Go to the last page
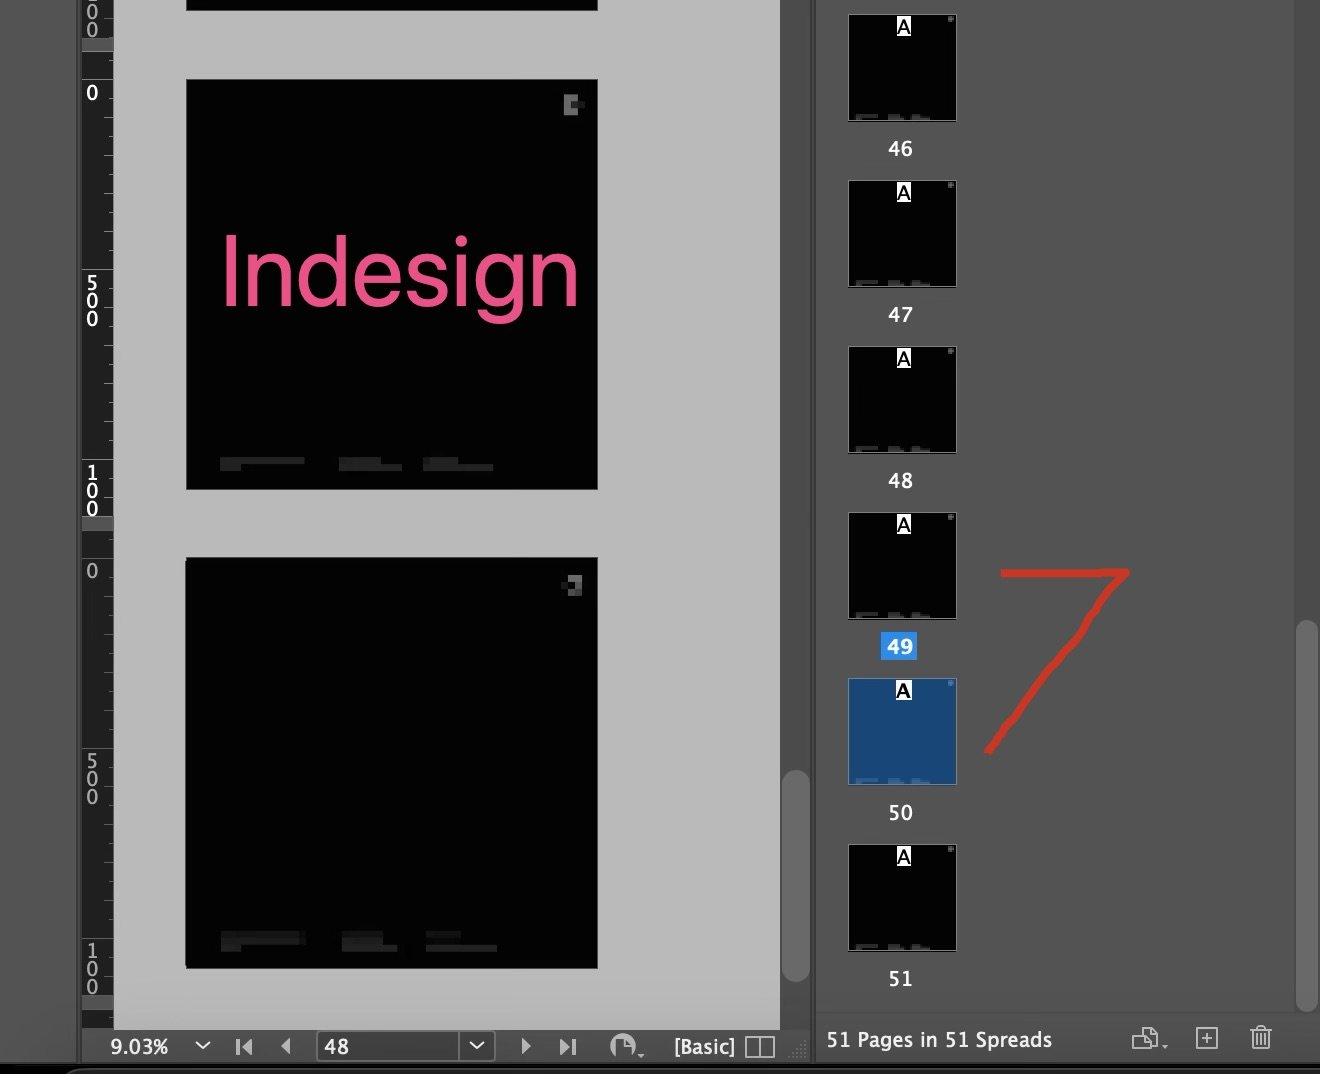Screen dimensions: 1320x1074 568,1046
